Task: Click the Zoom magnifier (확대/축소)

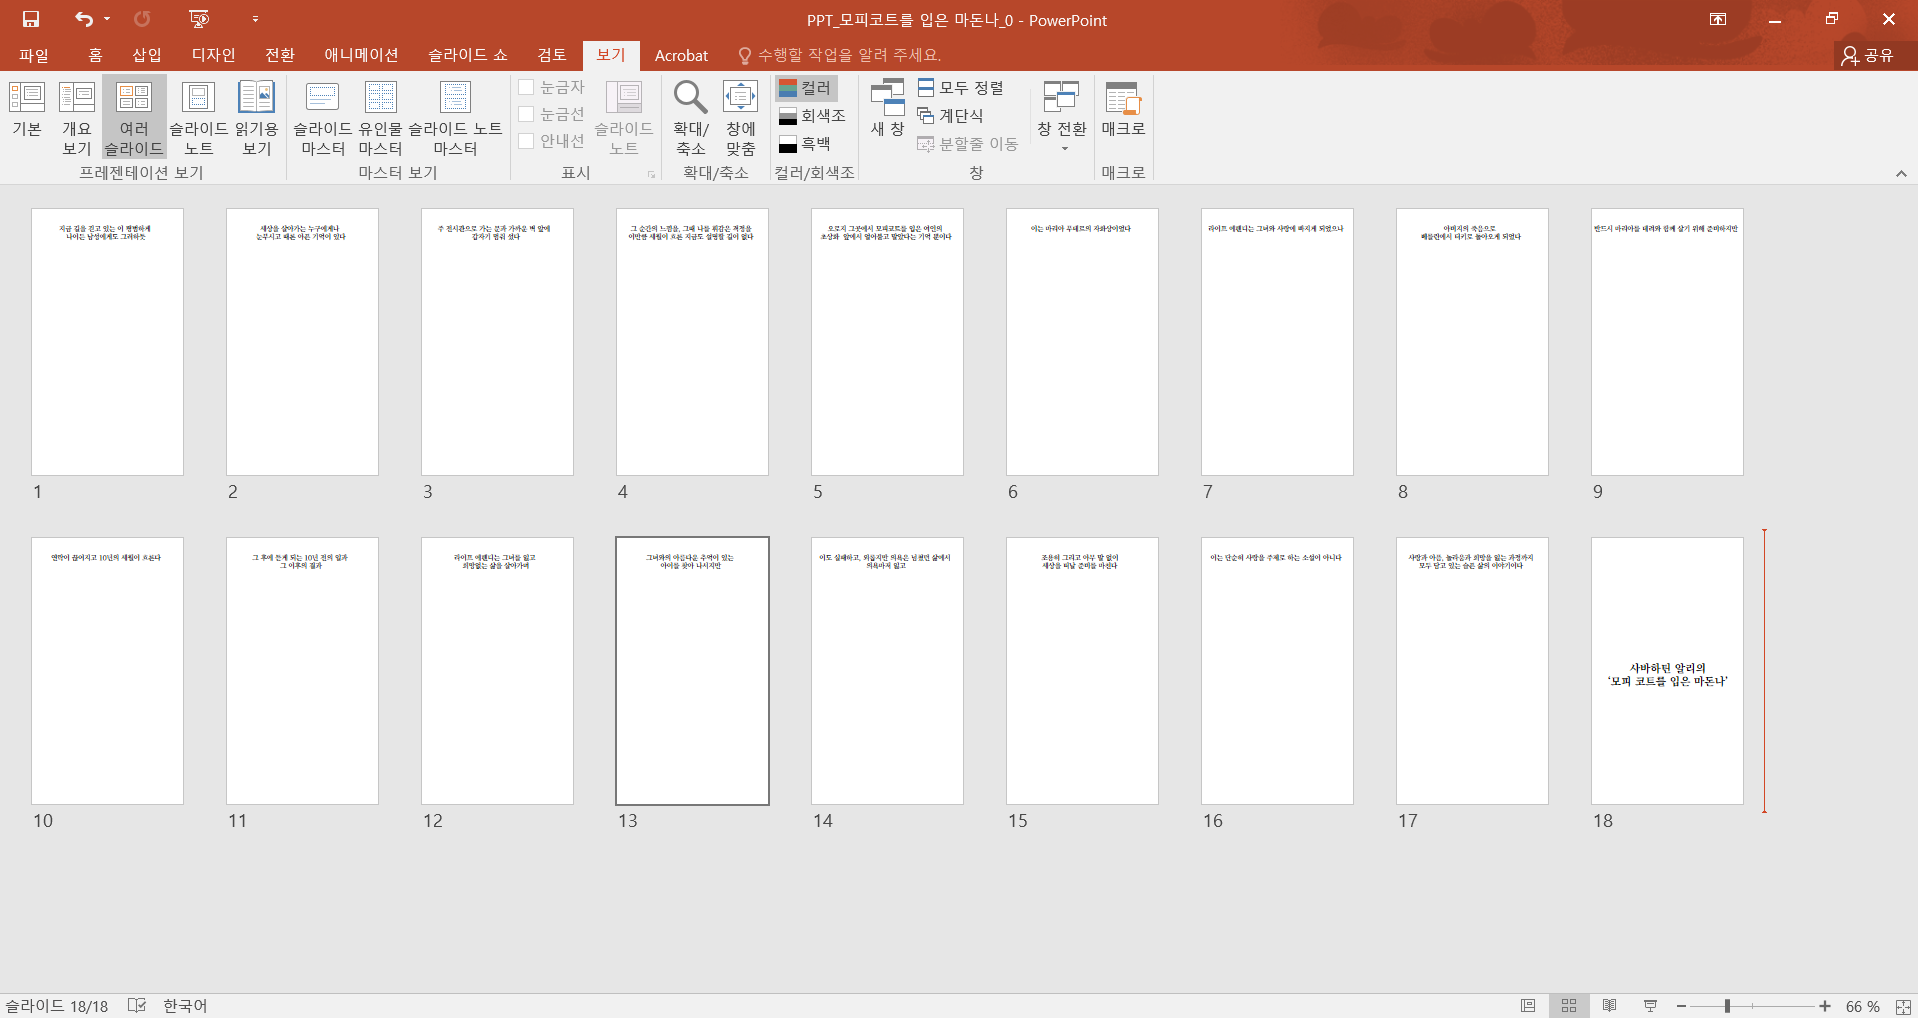Action: tap(691, 119)
